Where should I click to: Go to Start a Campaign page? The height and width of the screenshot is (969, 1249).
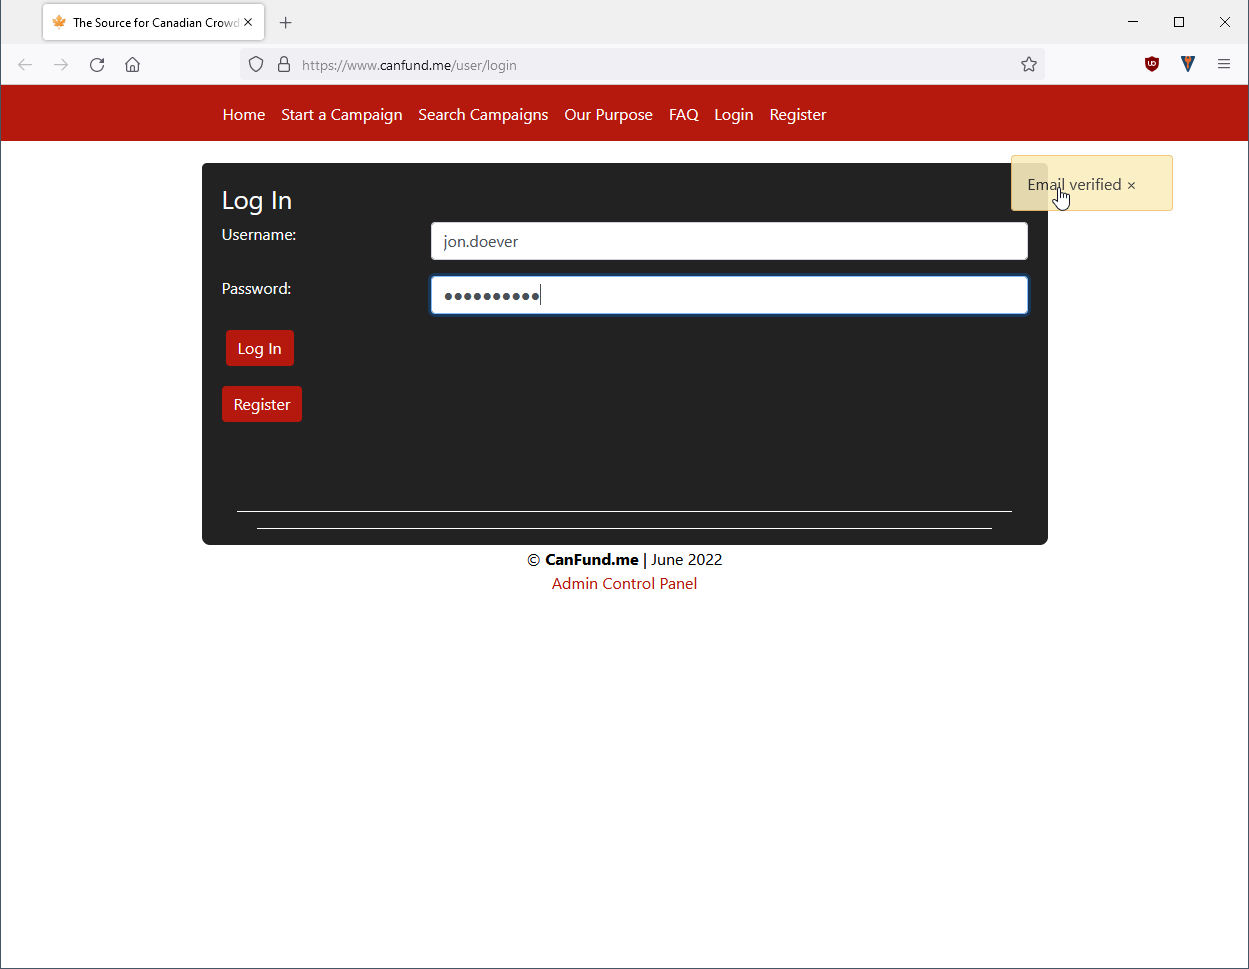341,115
